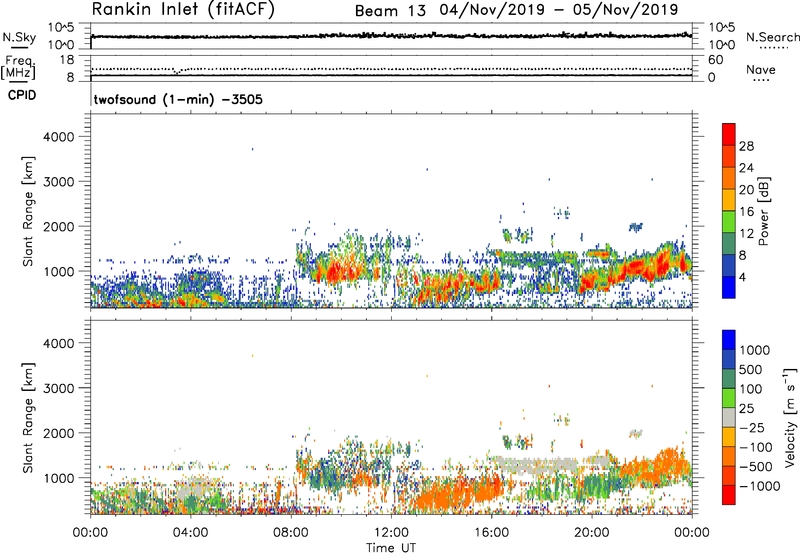Screen dimensions: 800x554
Task: Click the '20:00' time axis tick label
Action: point(592,533)
